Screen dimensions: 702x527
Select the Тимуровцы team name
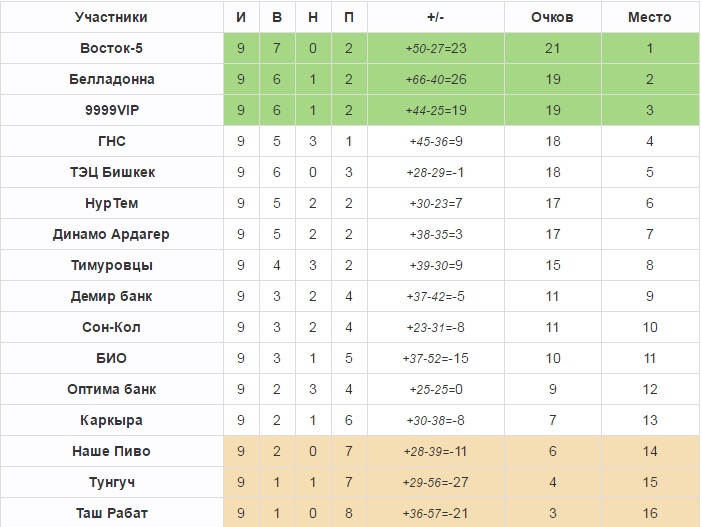click(x=111, y=265)
